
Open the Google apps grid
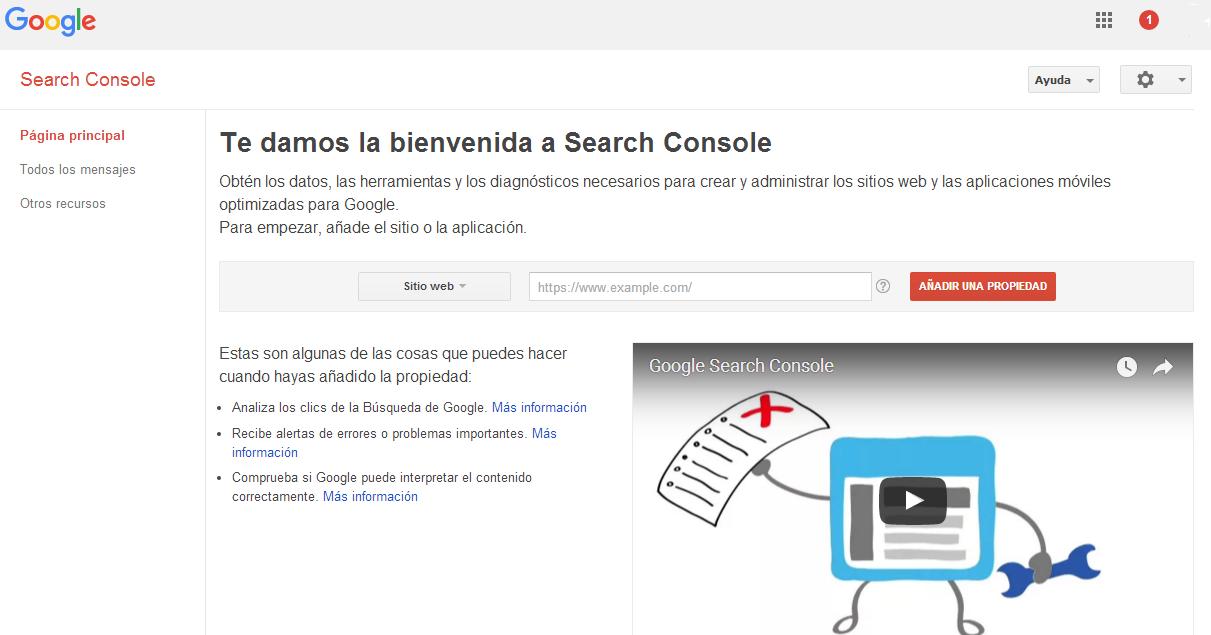pyautogui.click(x=1104, y=20)
